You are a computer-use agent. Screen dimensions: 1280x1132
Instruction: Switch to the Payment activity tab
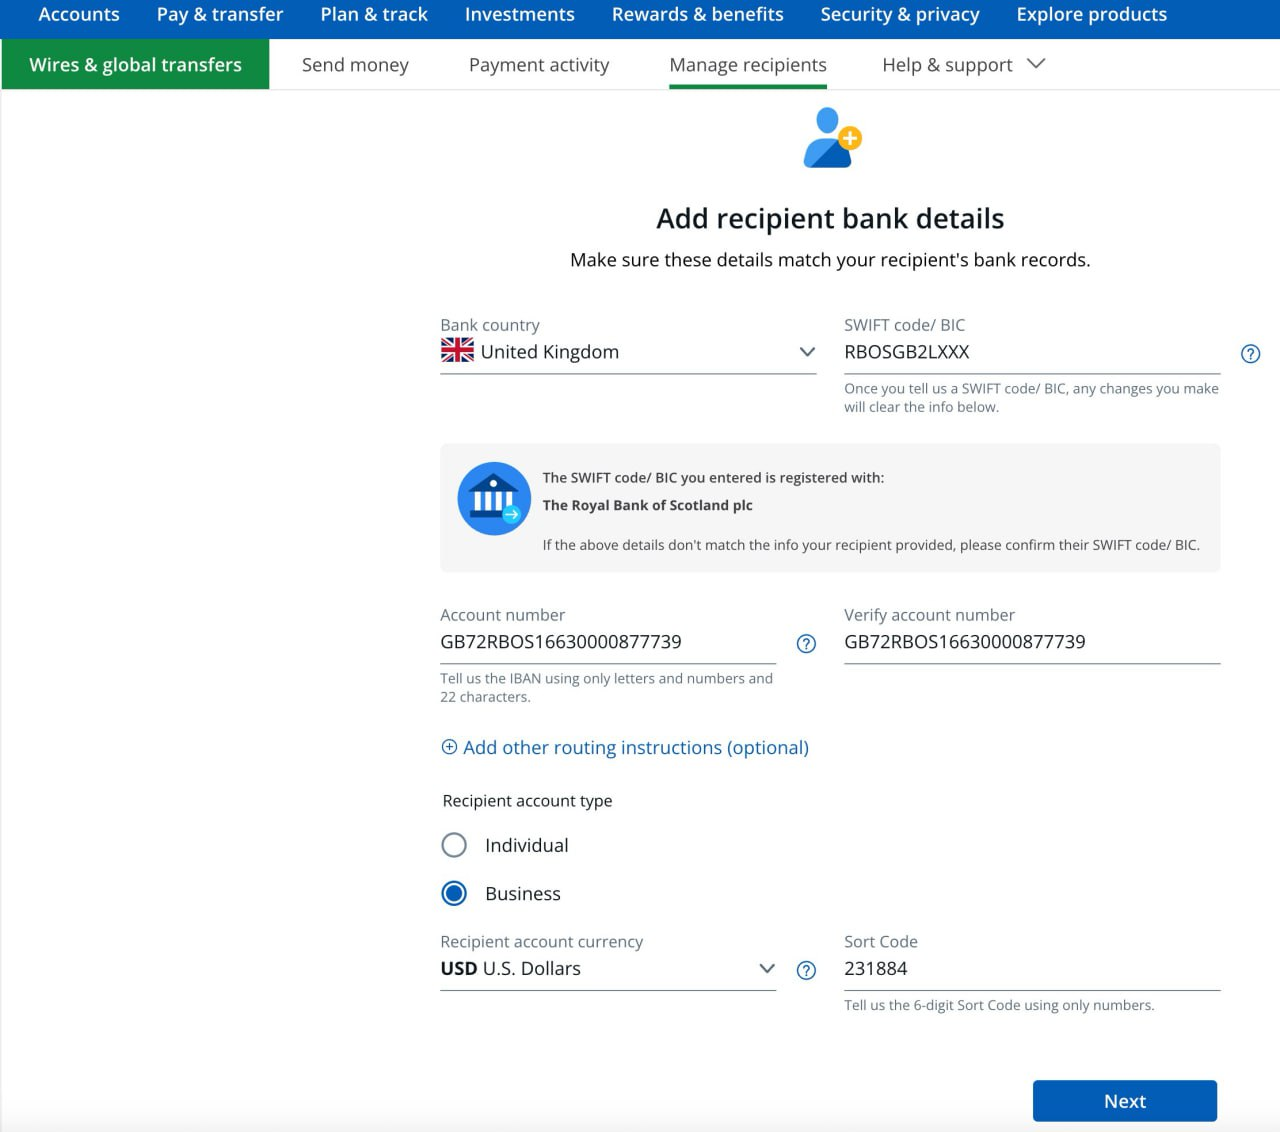tap(539, 65)
